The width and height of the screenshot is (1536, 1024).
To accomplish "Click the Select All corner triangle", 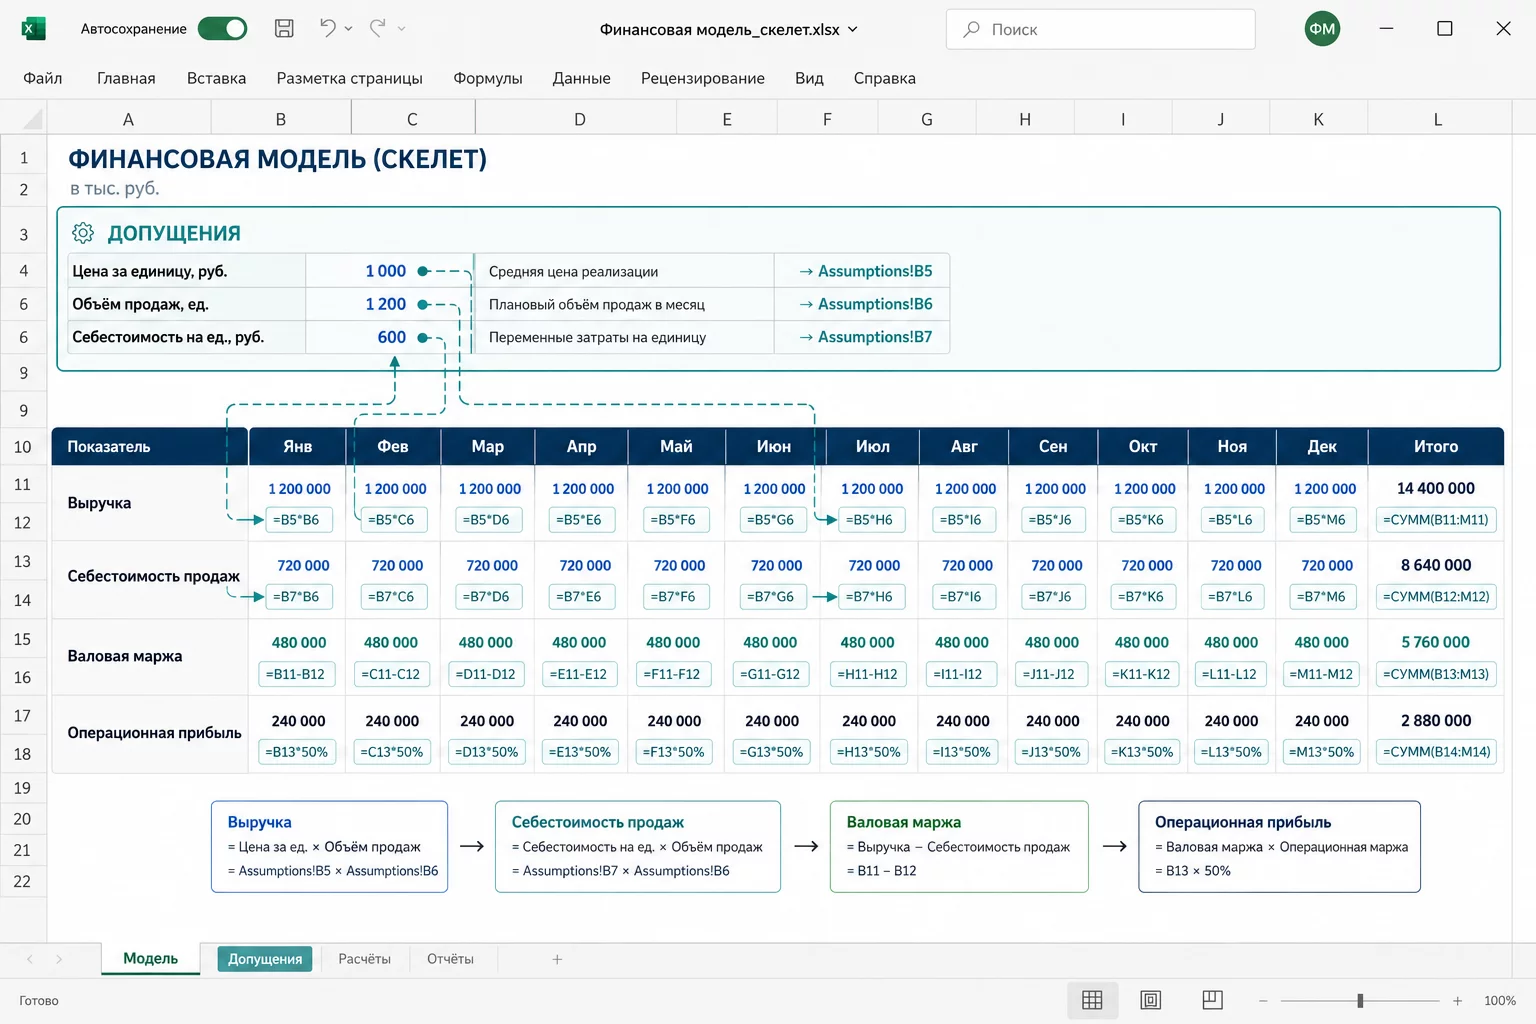I will [x=33, y=120].
